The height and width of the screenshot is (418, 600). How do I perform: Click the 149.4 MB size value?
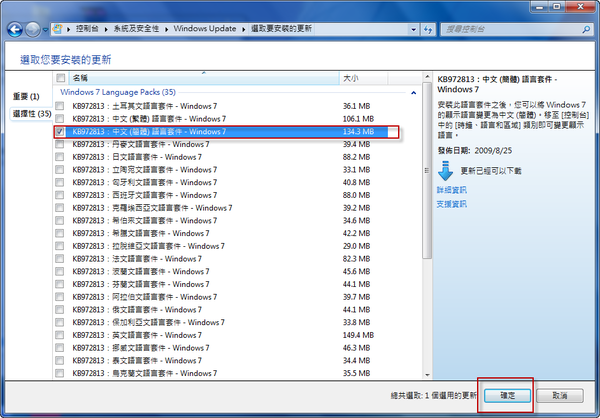pyautogui.click(x=358, y=335)
